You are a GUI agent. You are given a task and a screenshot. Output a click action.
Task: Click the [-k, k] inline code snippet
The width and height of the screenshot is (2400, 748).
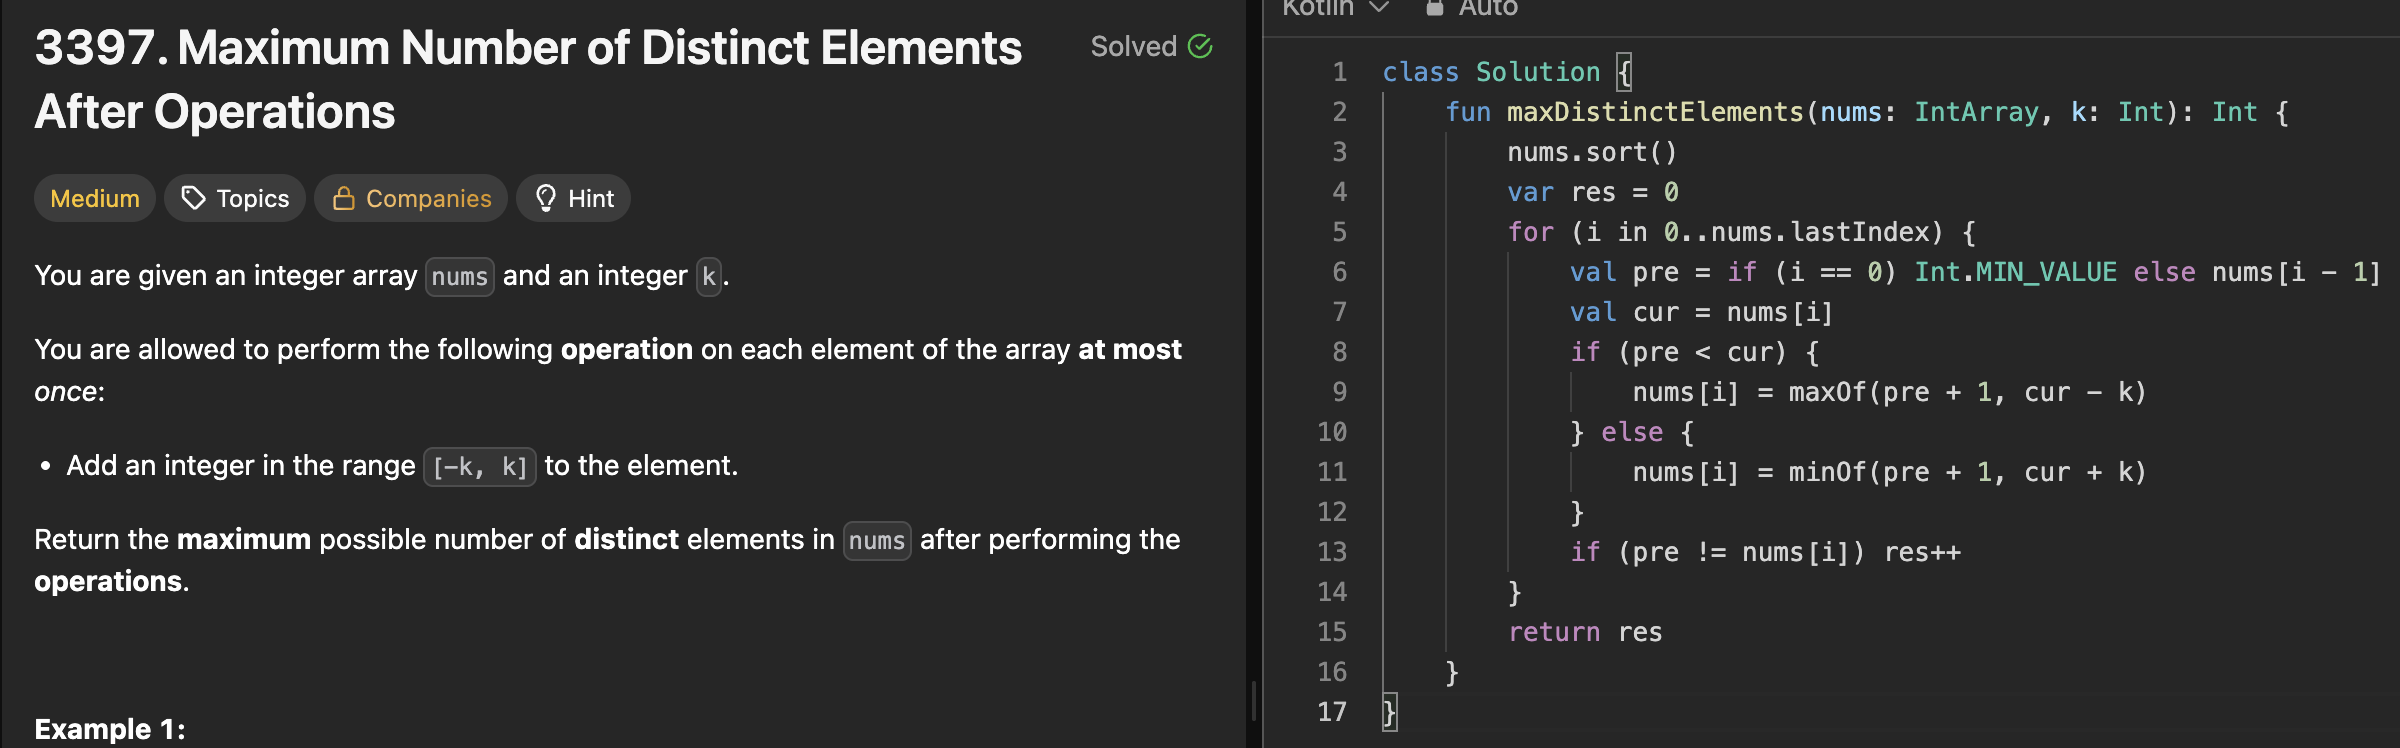[x=479, y=466]
